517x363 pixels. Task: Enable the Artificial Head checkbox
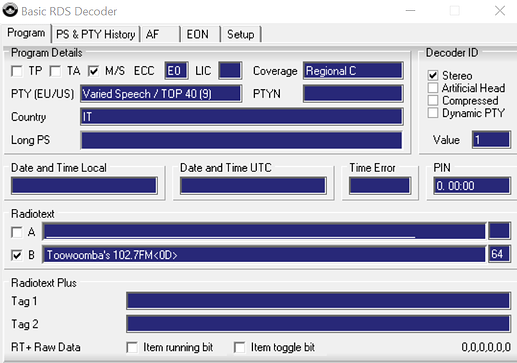[433, 88]
